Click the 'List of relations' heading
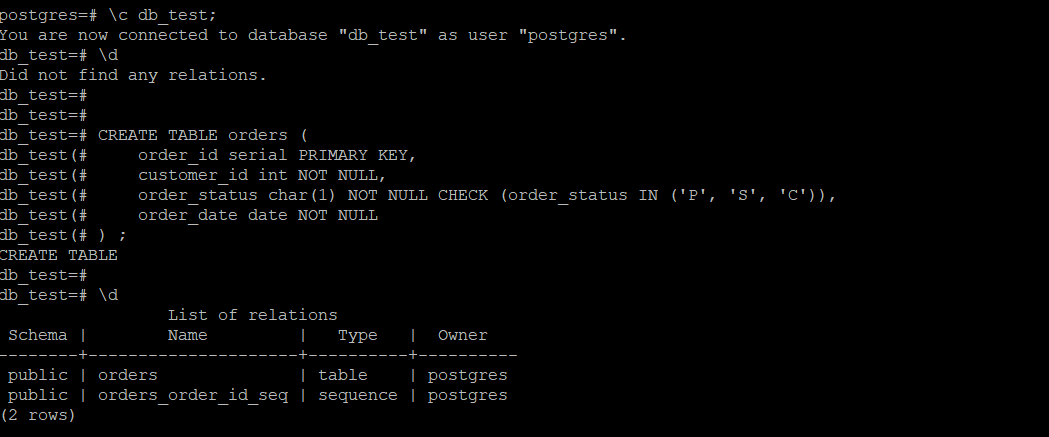 pos(252,315)
